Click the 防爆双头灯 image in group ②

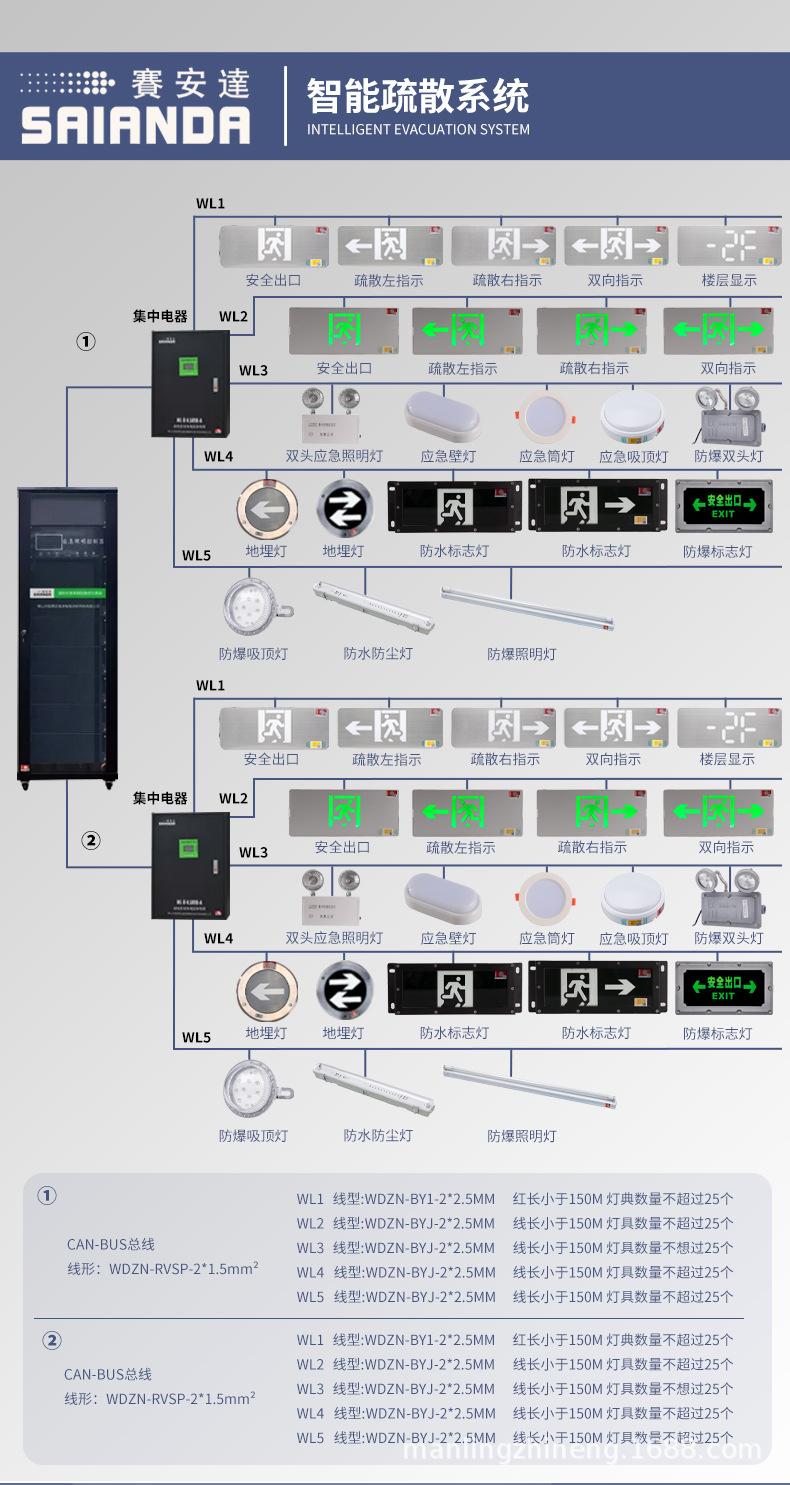[729, 897]
